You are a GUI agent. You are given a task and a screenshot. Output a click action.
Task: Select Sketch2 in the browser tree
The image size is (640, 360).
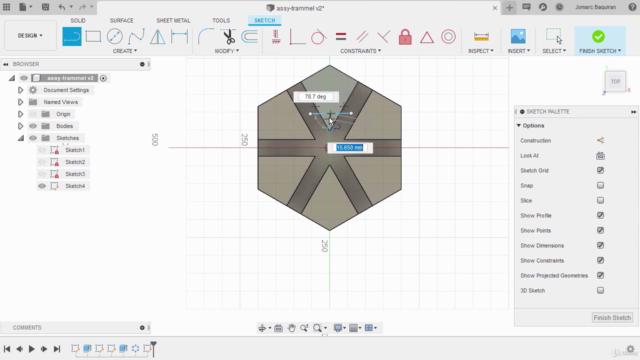coord(75,162)
